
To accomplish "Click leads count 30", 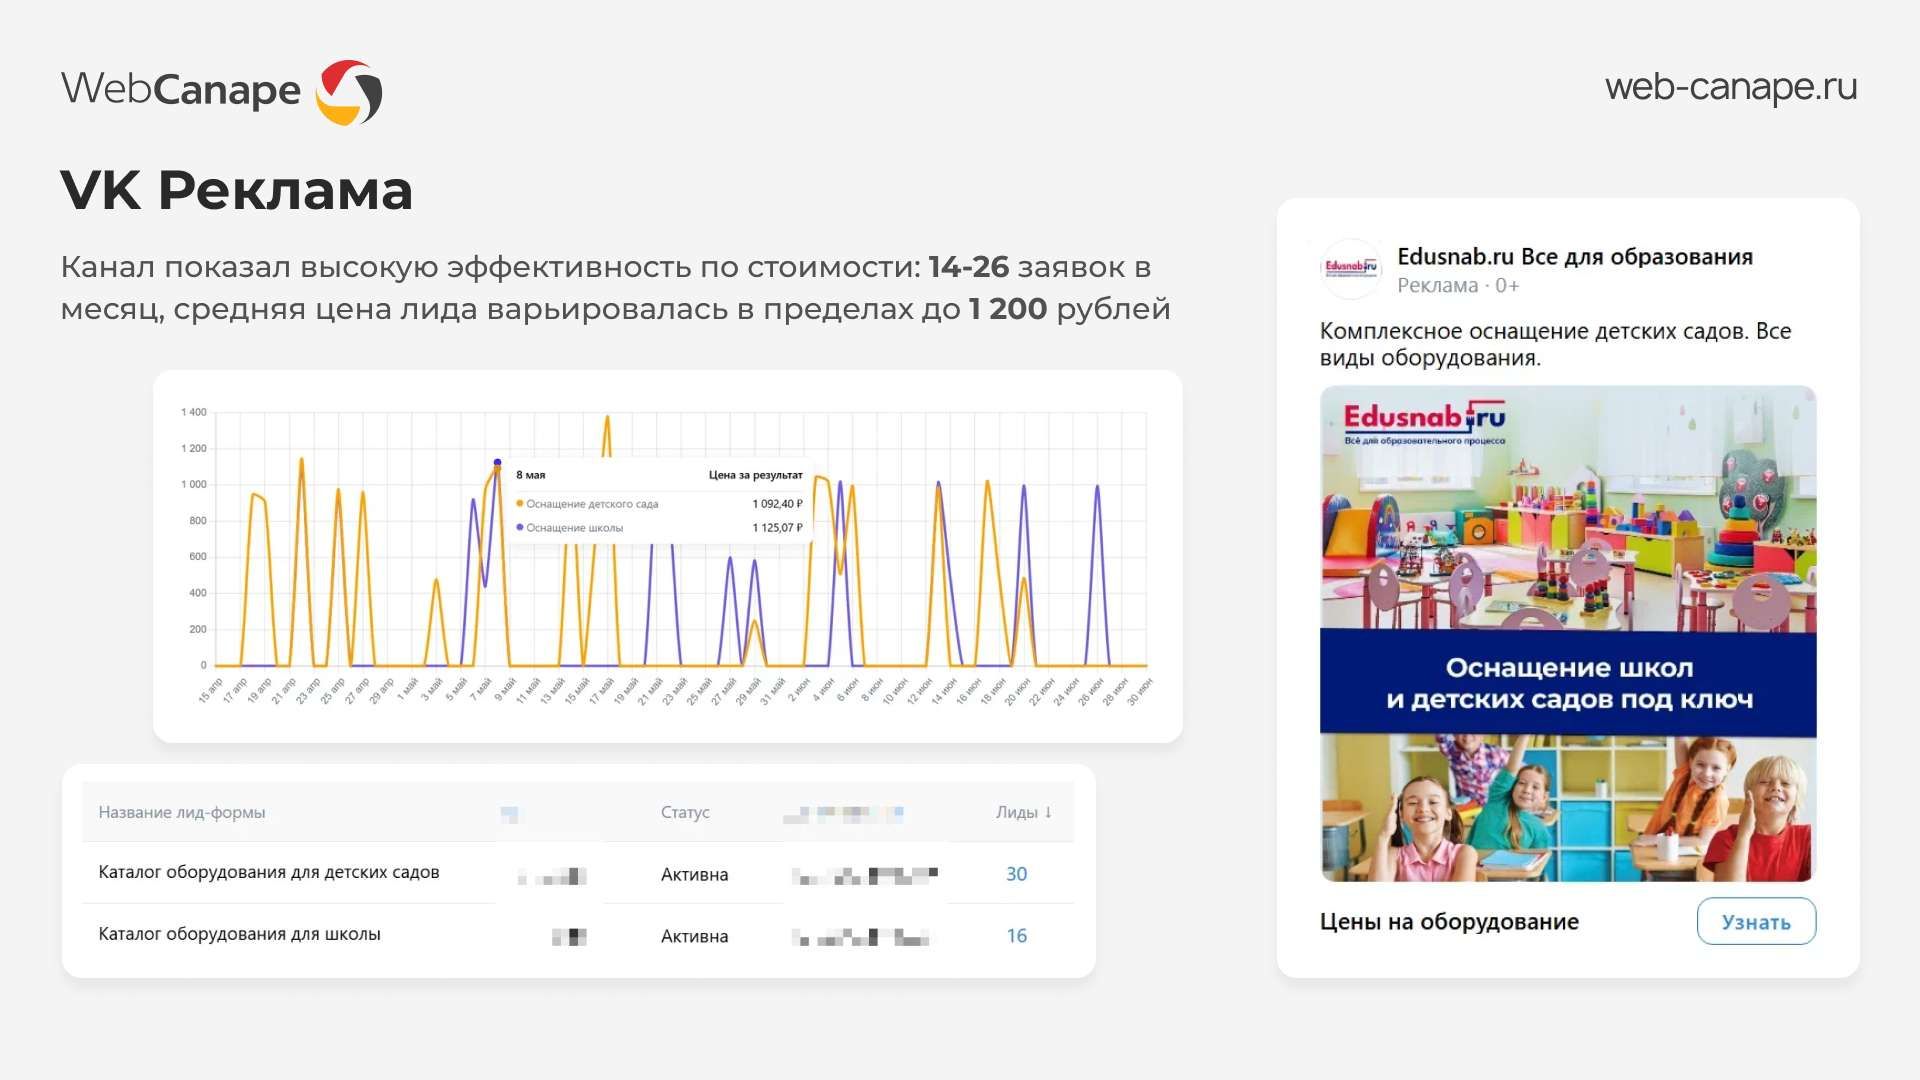I will click(x=1016, y=874).
